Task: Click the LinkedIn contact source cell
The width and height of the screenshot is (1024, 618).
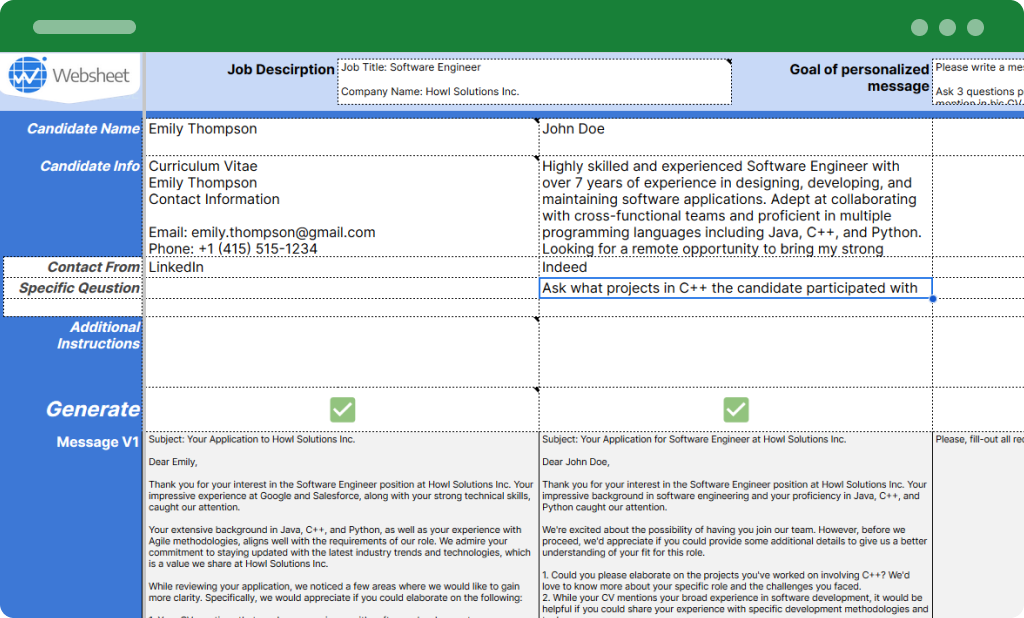Action: (342, 267)
